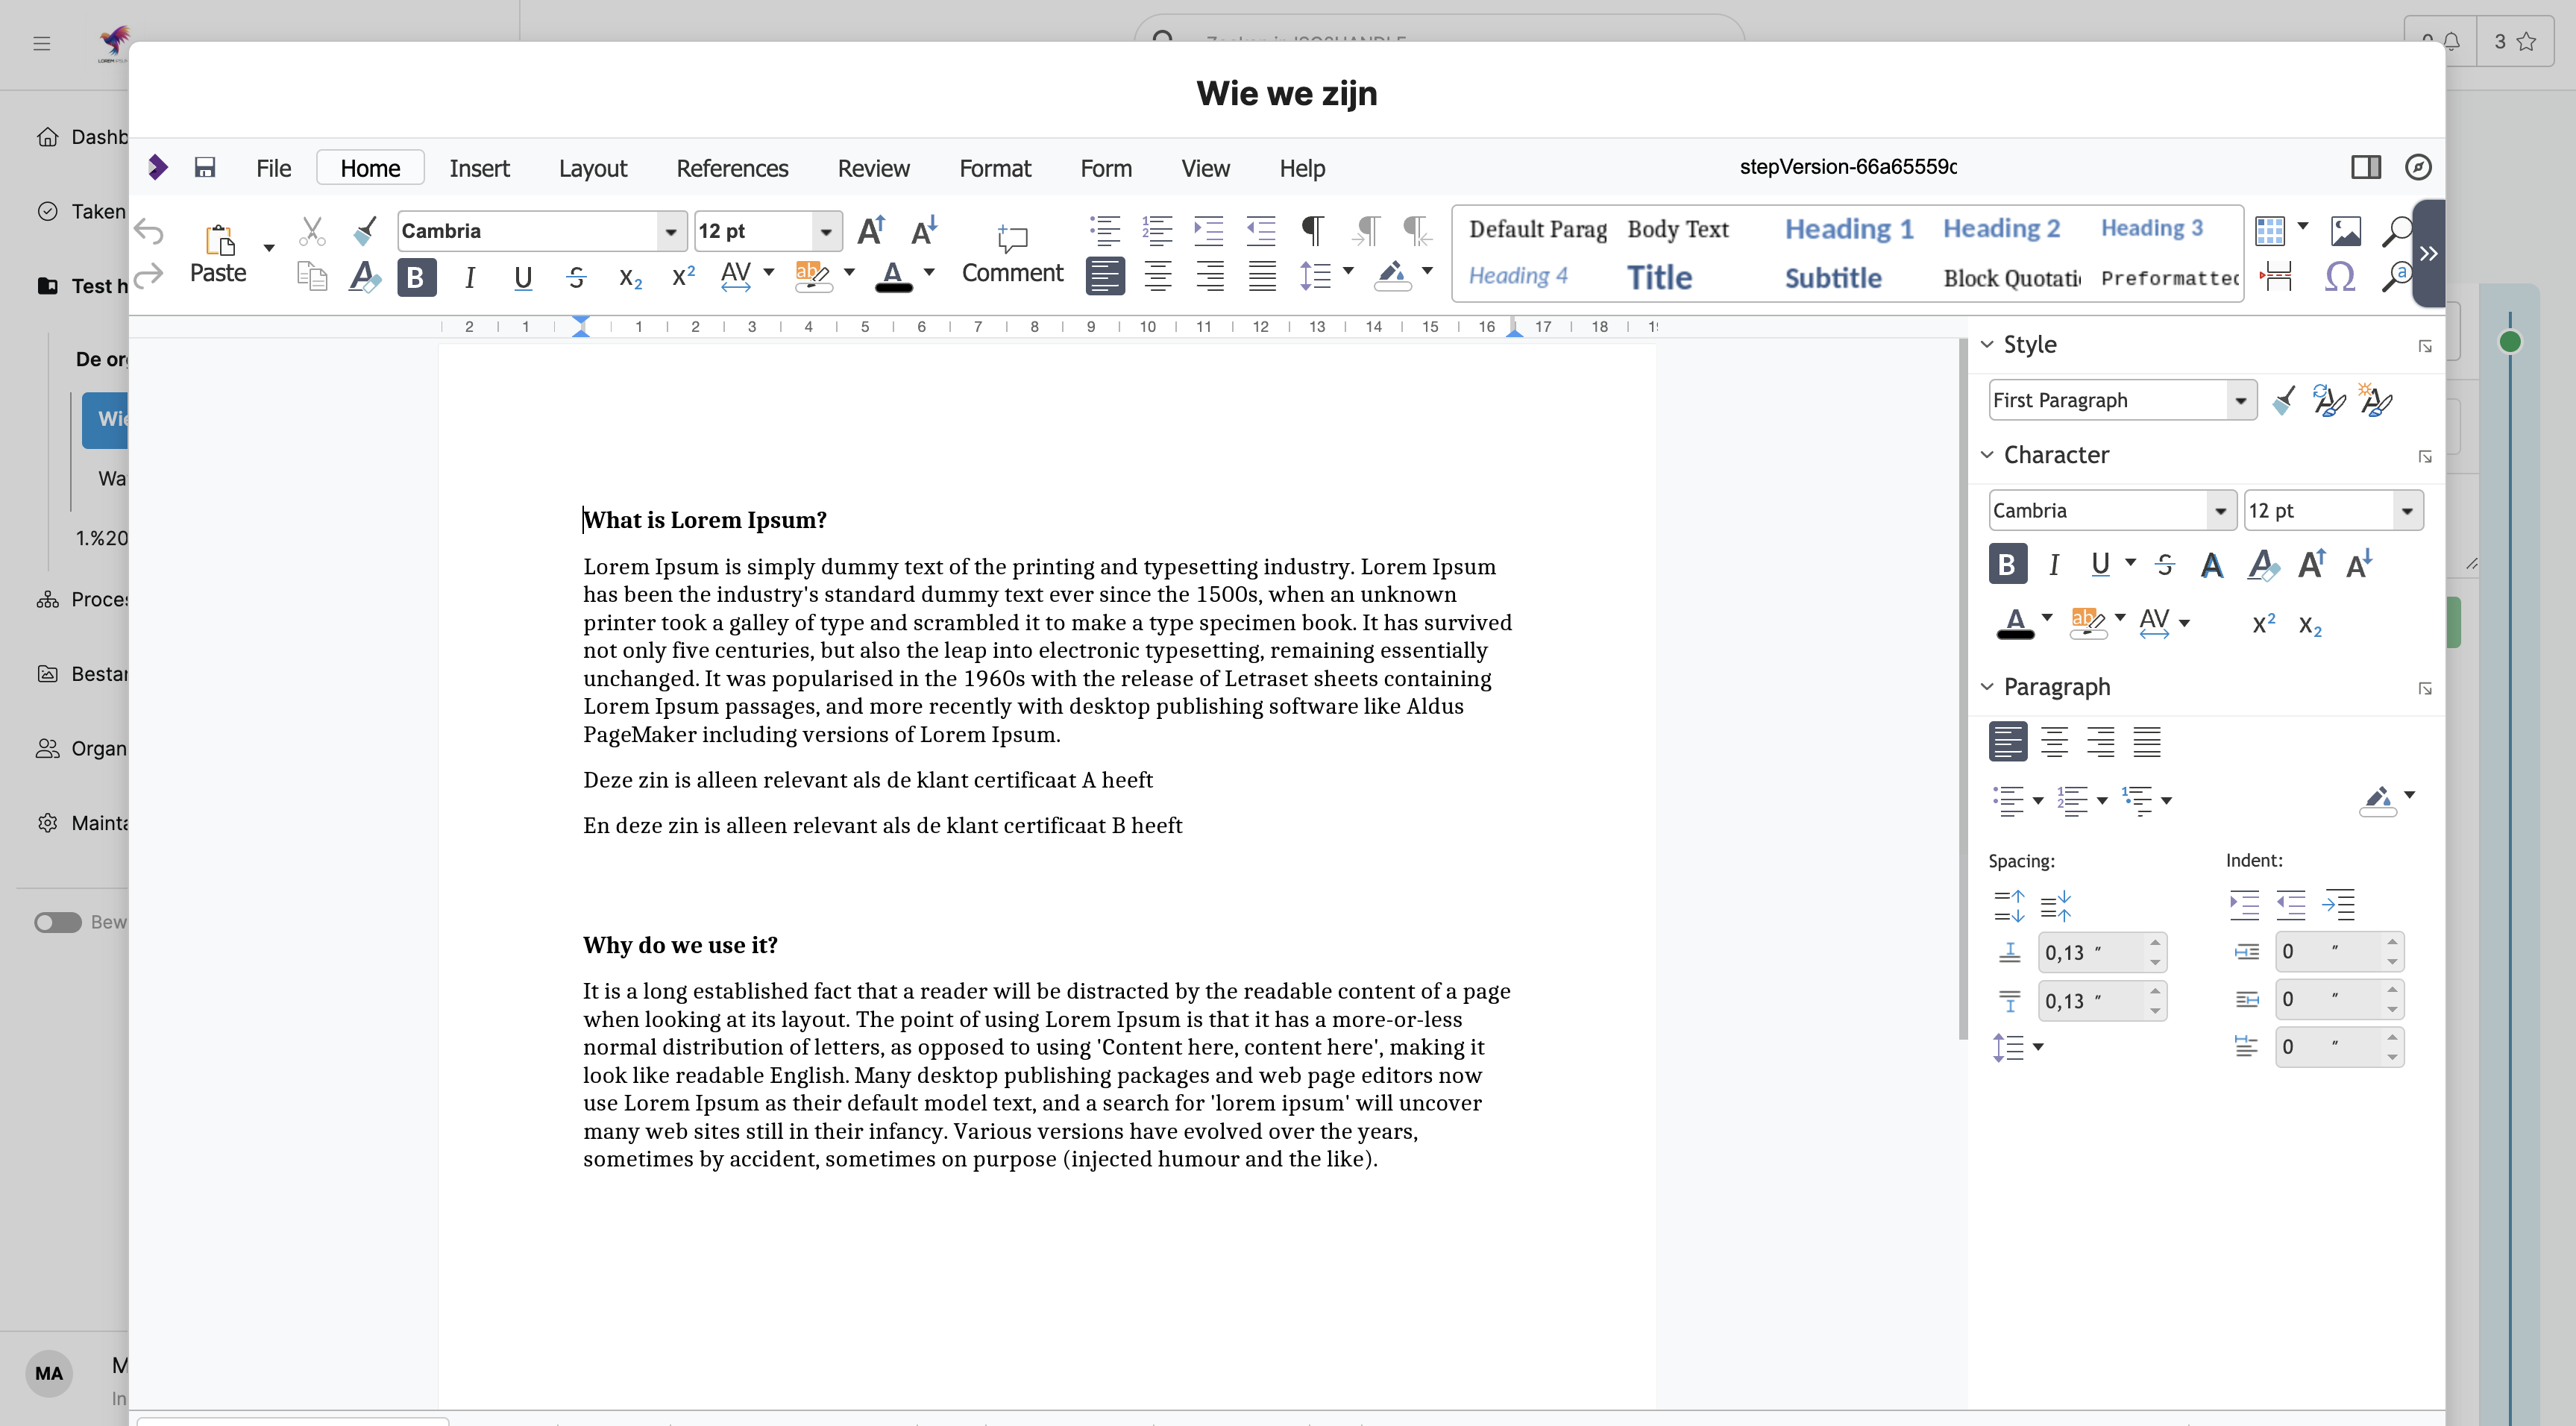Viewport: 2576px width, 1426px height.
Task: Click the Redo arrow icon
Action: coord(149,275)
